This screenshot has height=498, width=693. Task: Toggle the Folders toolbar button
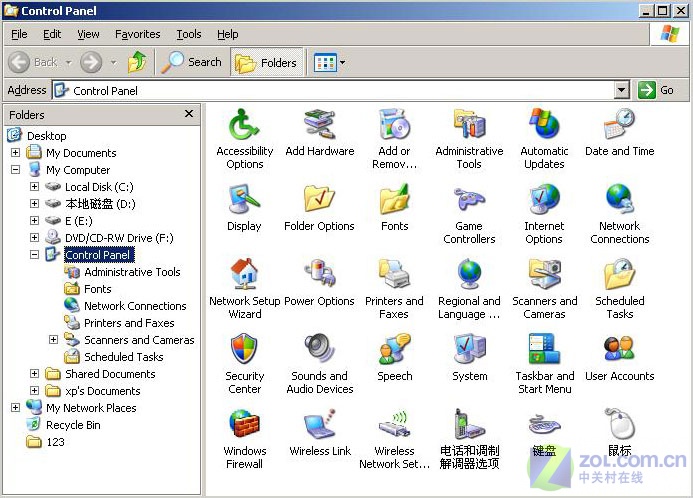point(266,62)
